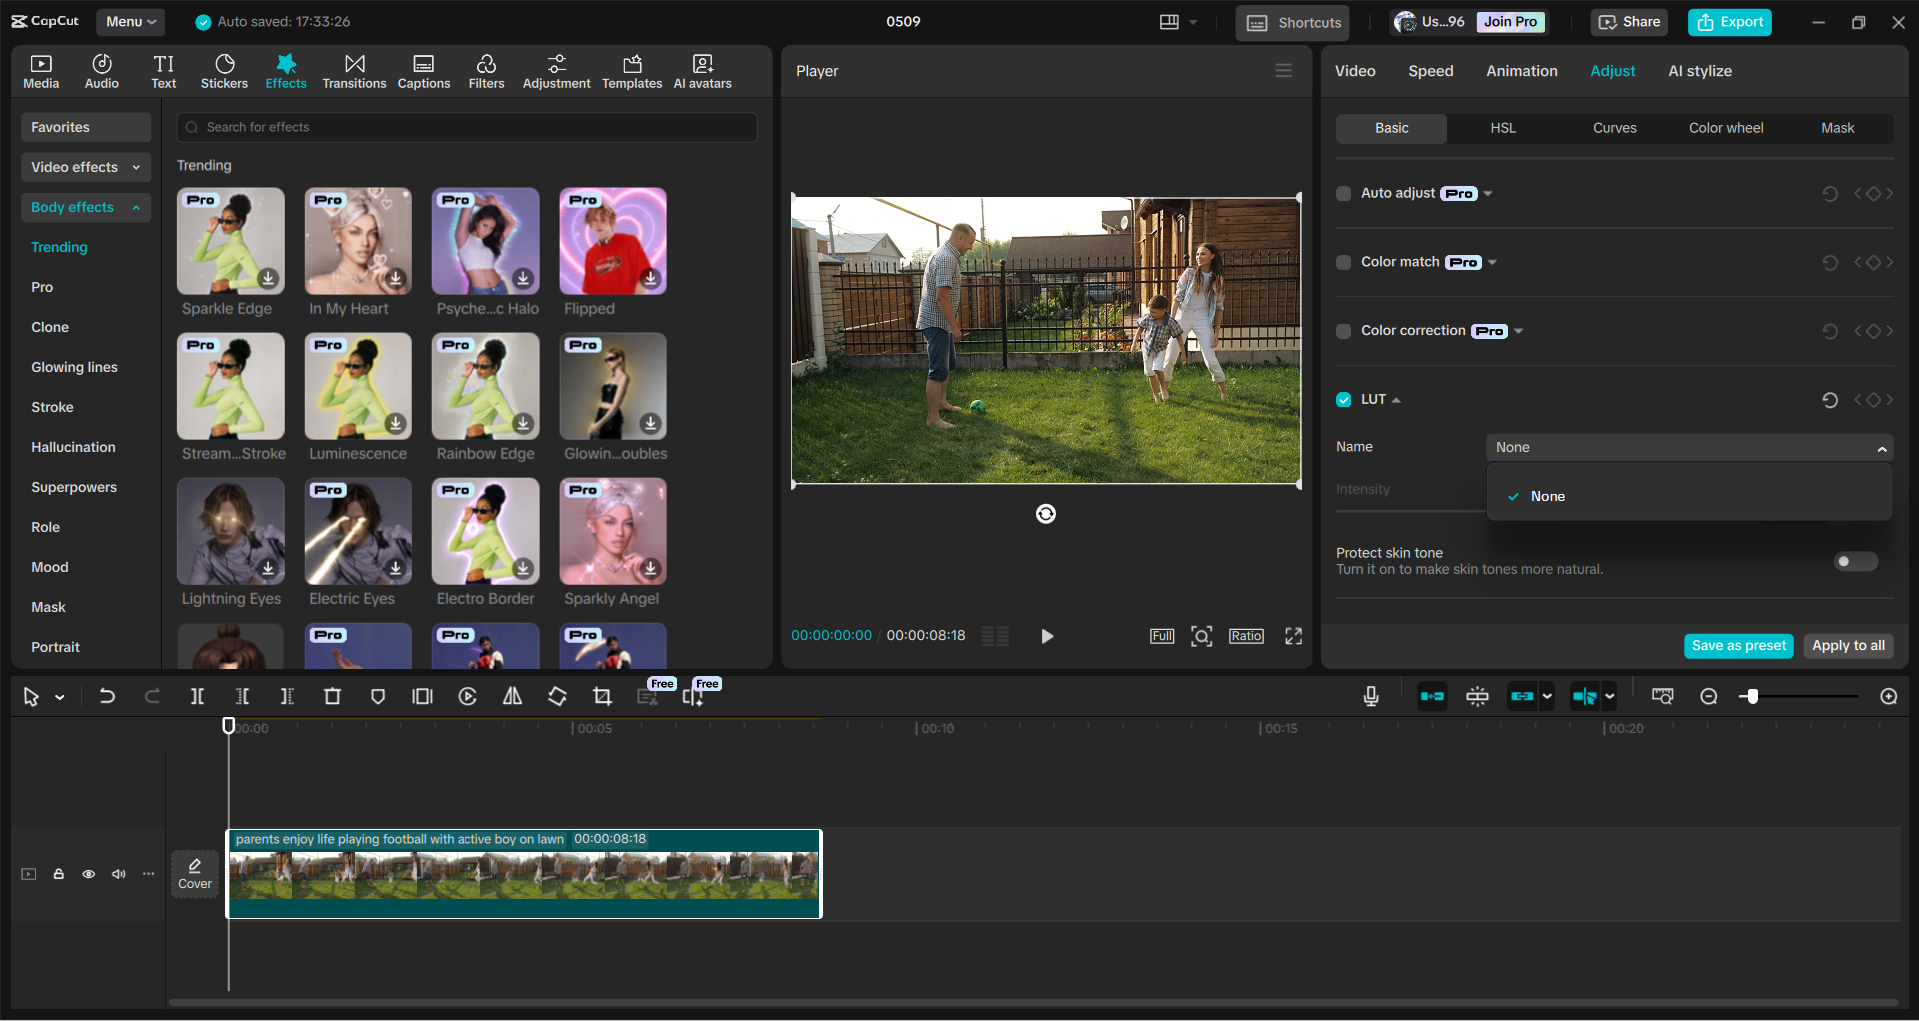Uncheck the LUT checkbox
Image resolution: width=1919 pixels, height=1021 pixels.
click(x=1343, y=399)
